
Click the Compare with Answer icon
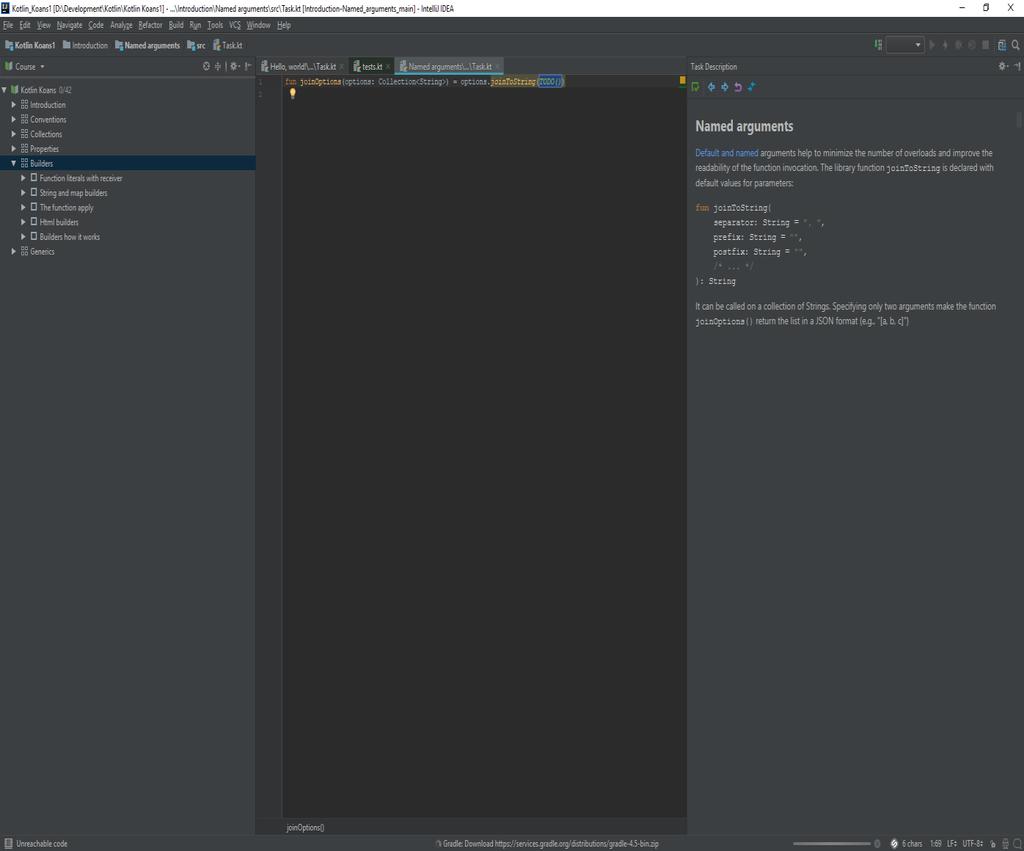point(752,87)
